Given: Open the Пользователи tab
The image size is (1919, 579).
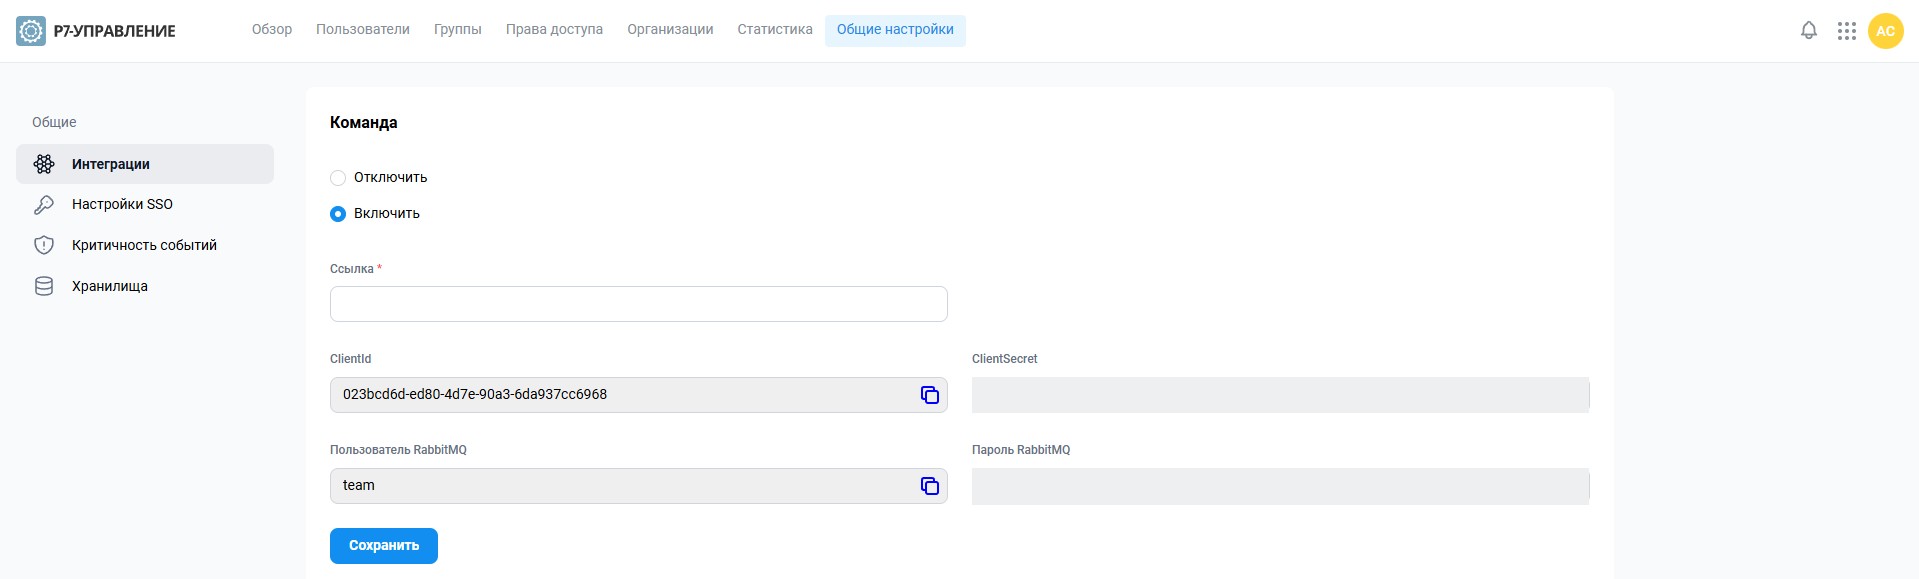Looking at the screenshot, I should click(363, 30).
